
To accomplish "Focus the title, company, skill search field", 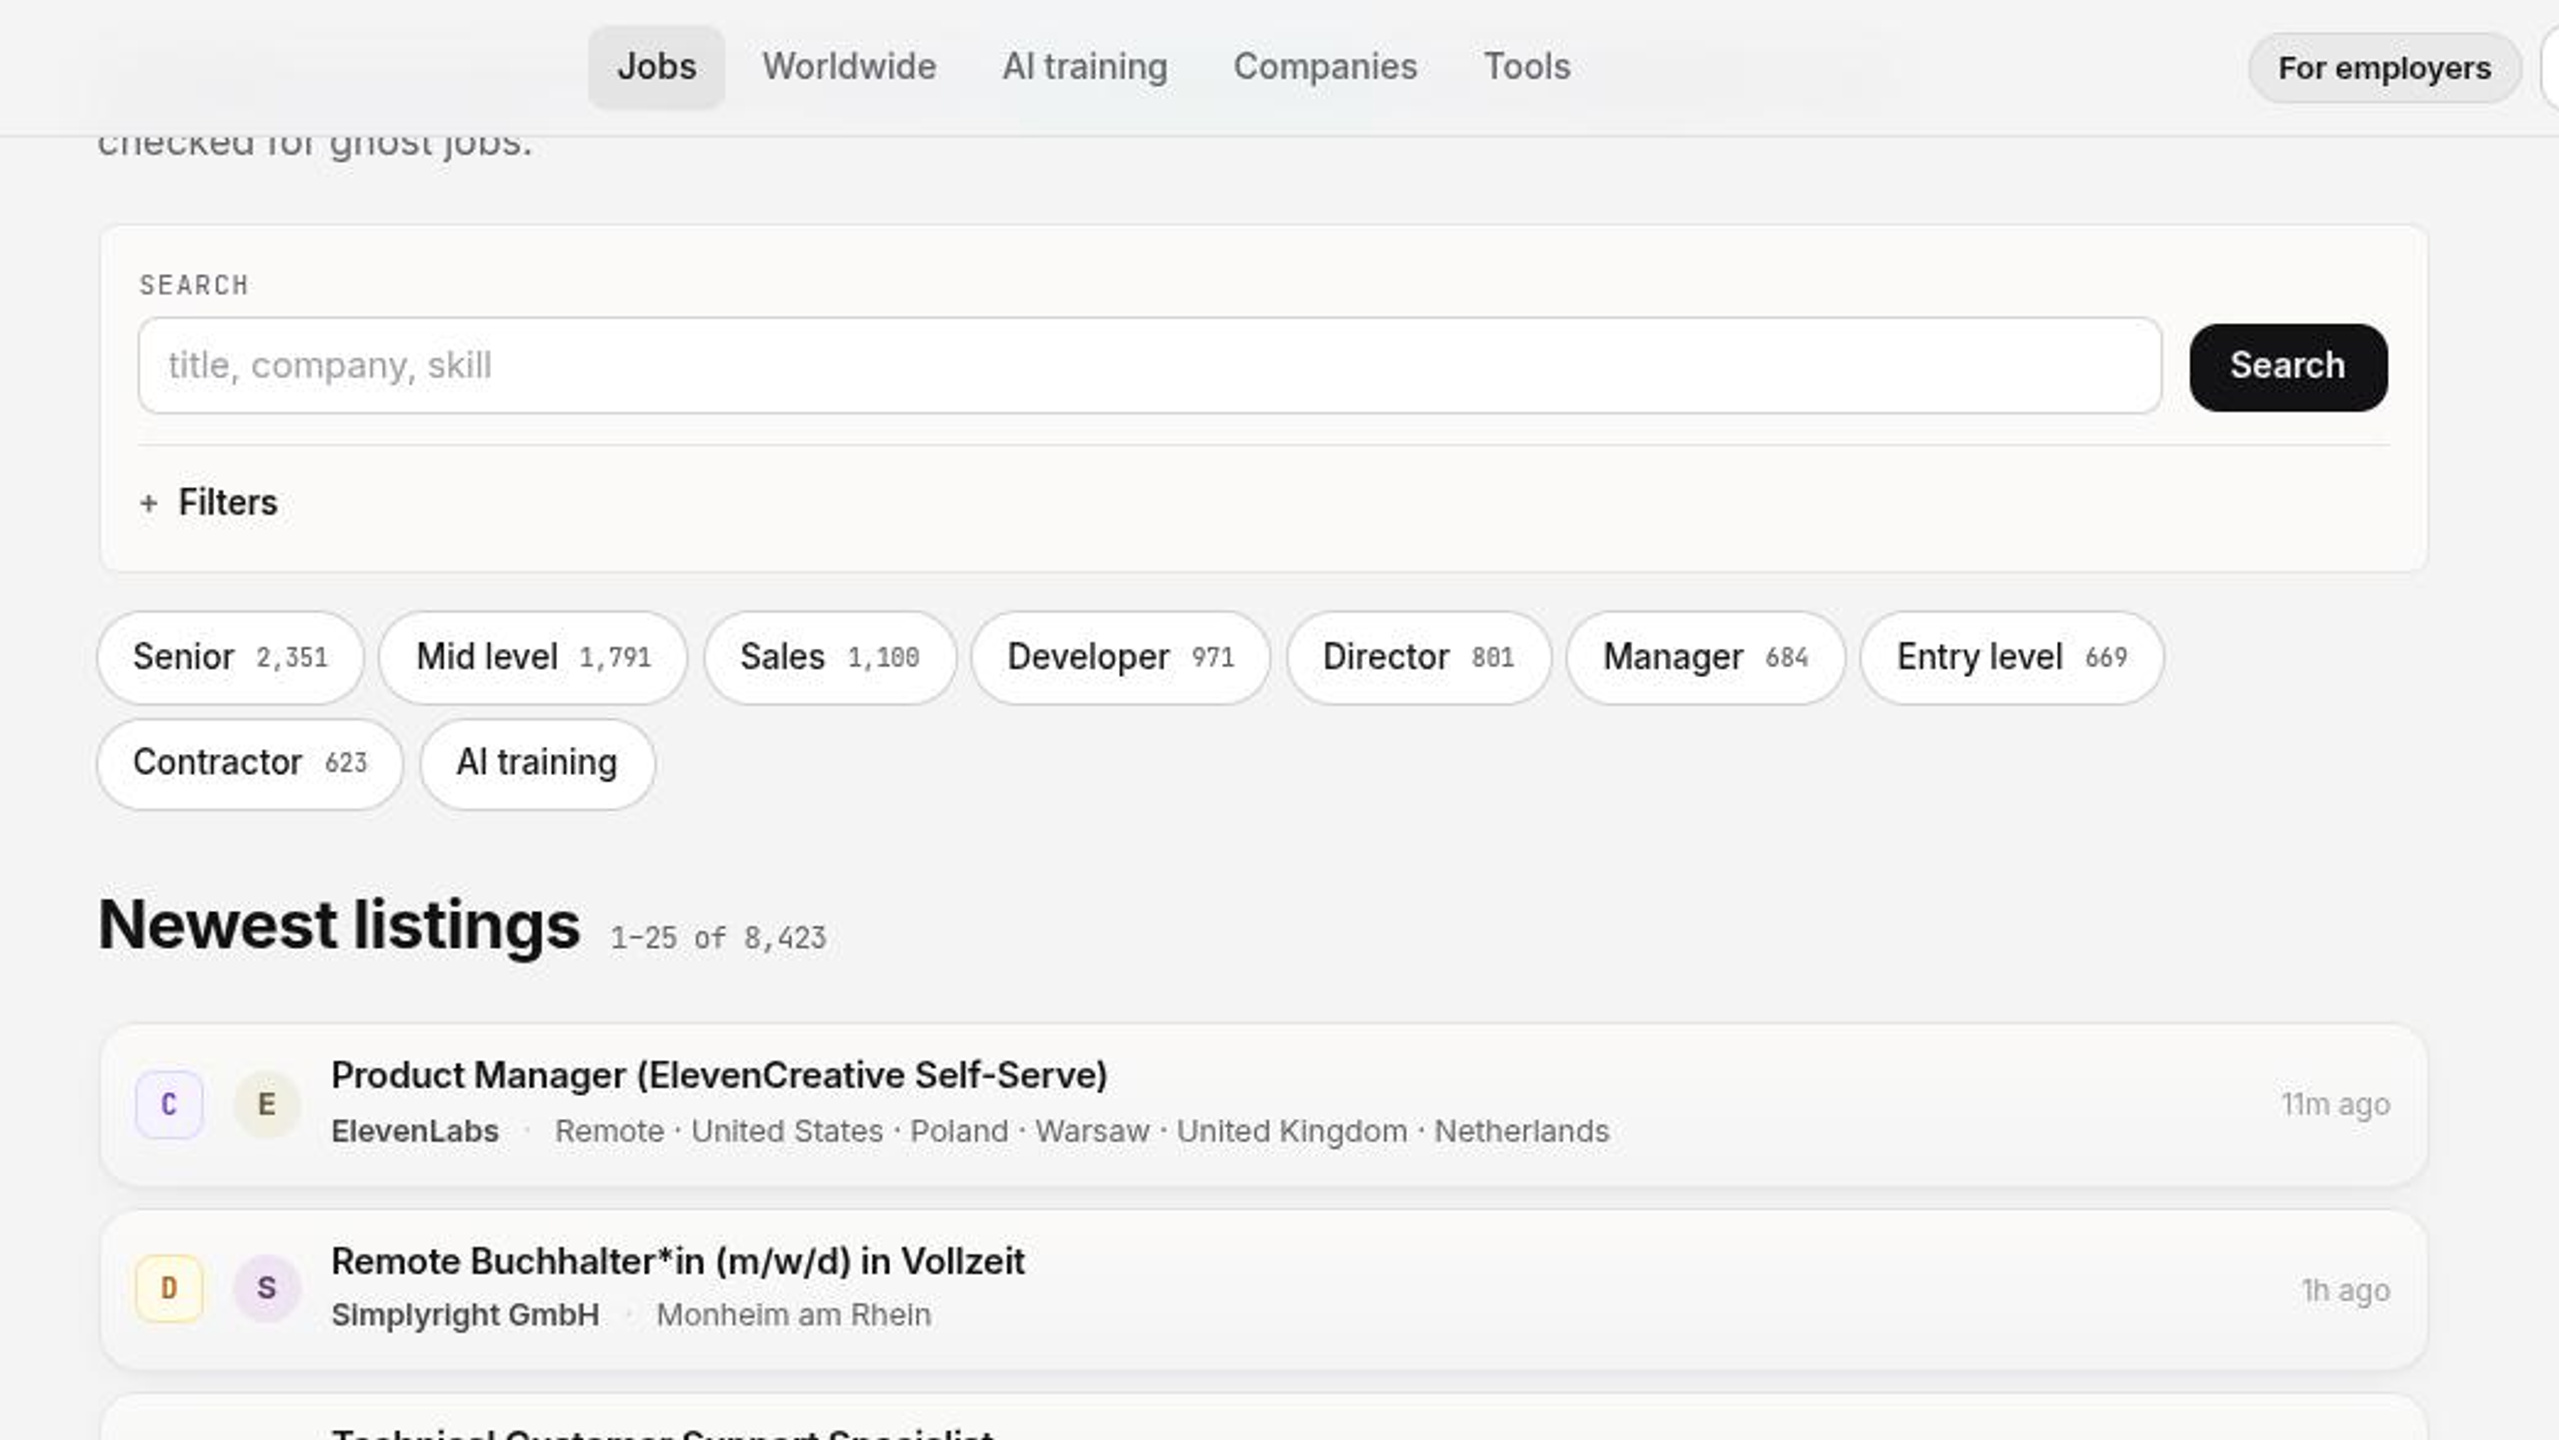I will click(x=1150, y=365).
